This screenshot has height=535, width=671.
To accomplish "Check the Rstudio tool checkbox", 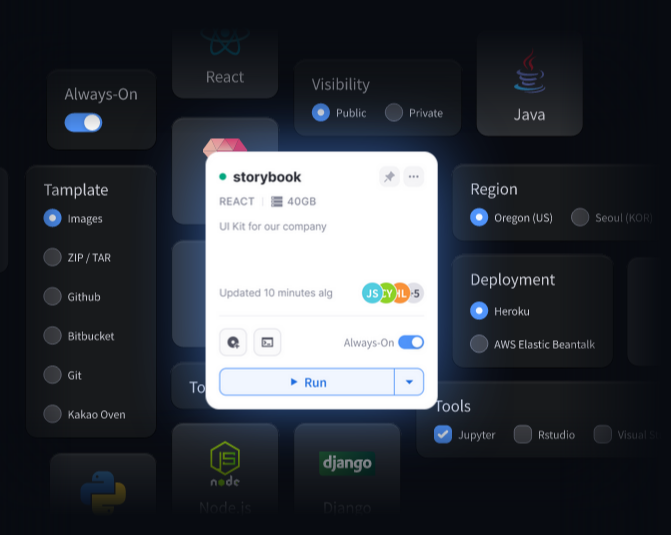I will (x=523, y=434).
